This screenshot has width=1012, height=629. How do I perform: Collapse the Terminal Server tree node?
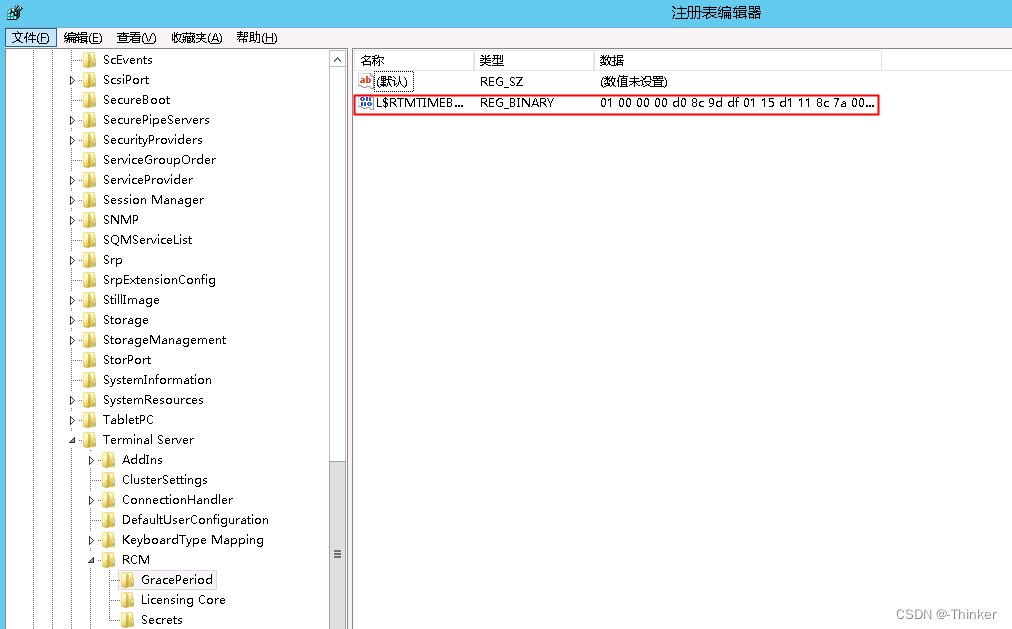click(x=71, y=439)
